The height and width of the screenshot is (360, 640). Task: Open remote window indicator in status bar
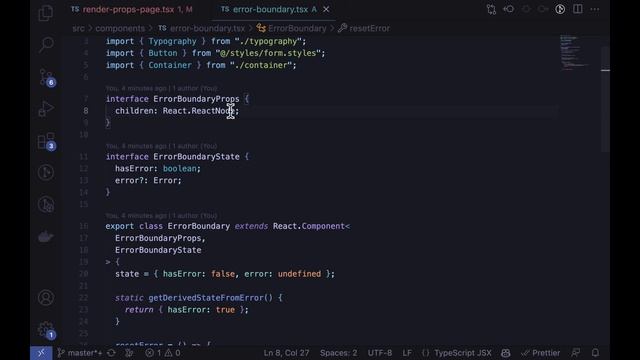click(x=41, y=353)
